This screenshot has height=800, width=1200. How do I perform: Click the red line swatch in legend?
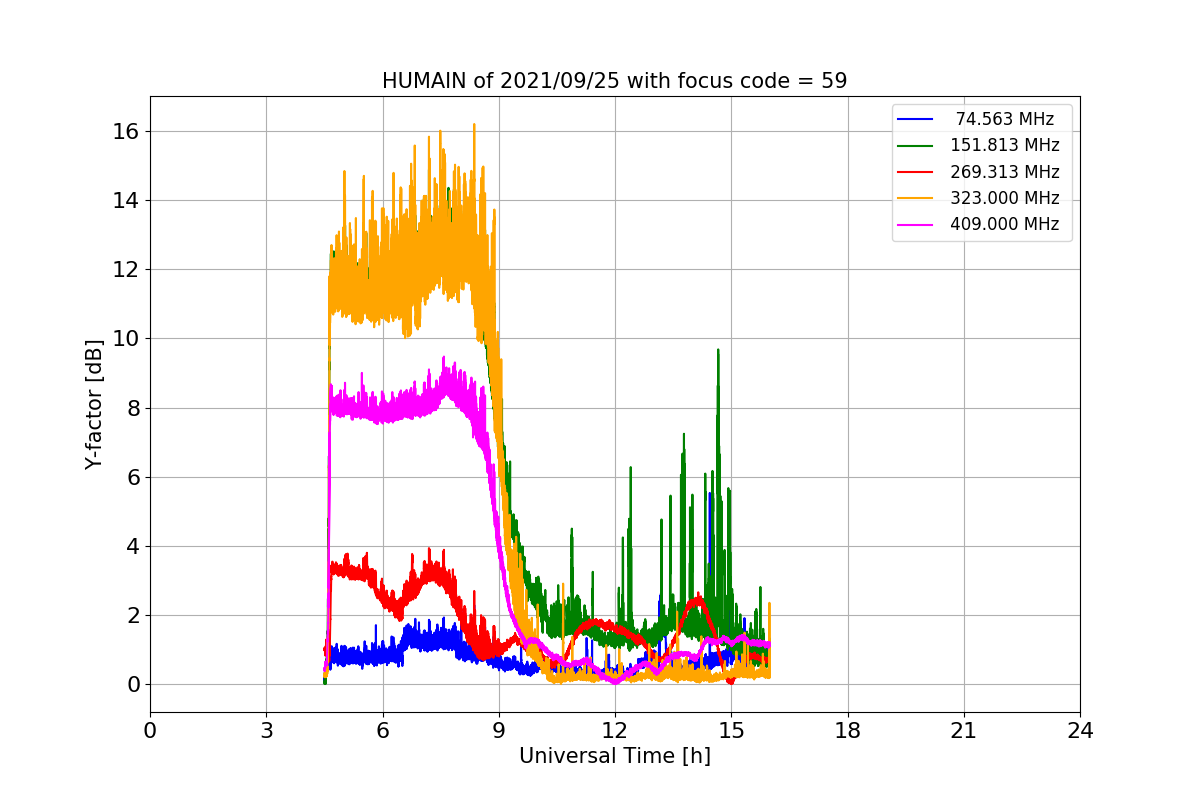pyautogui.click(x=916, y=172)
